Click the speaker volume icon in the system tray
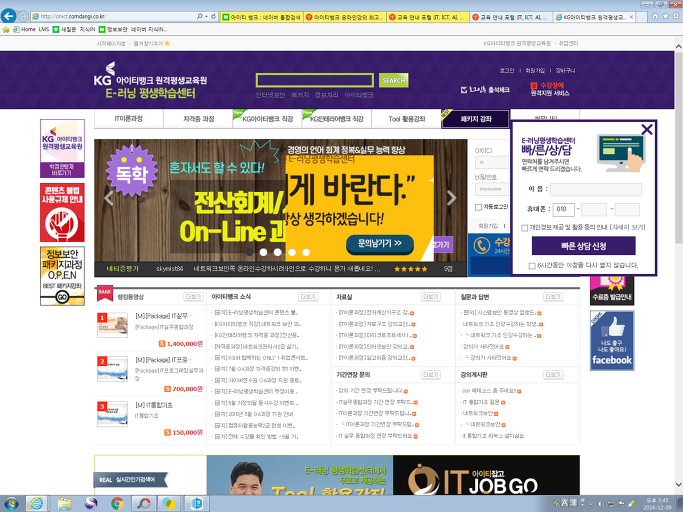 (601, 504)
